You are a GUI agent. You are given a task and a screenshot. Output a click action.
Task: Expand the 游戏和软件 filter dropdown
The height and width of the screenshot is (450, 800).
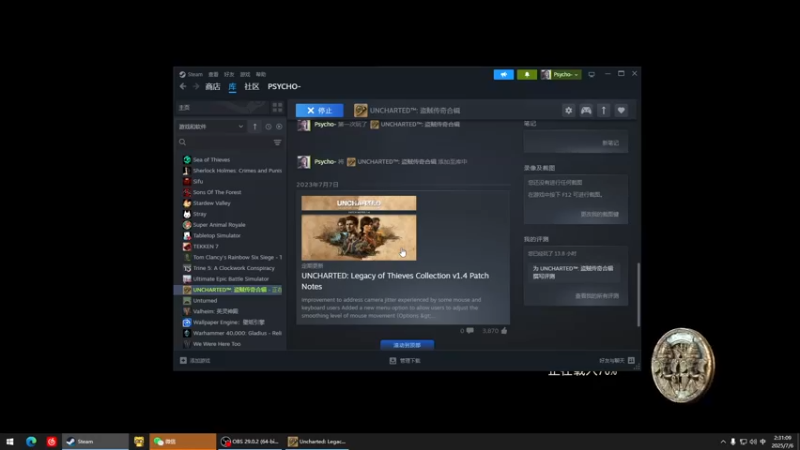pos(211,127)
